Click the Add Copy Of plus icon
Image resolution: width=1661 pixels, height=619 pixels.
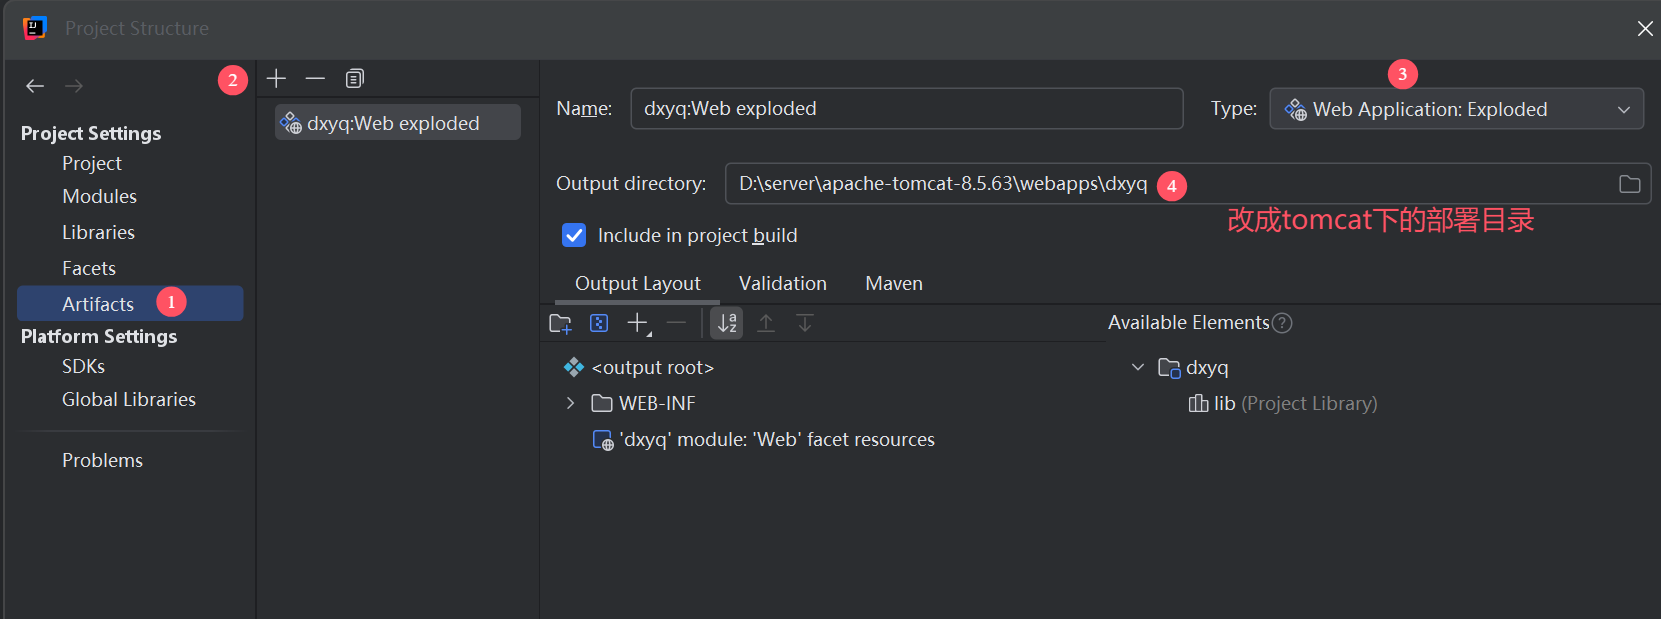pos(637,323)
